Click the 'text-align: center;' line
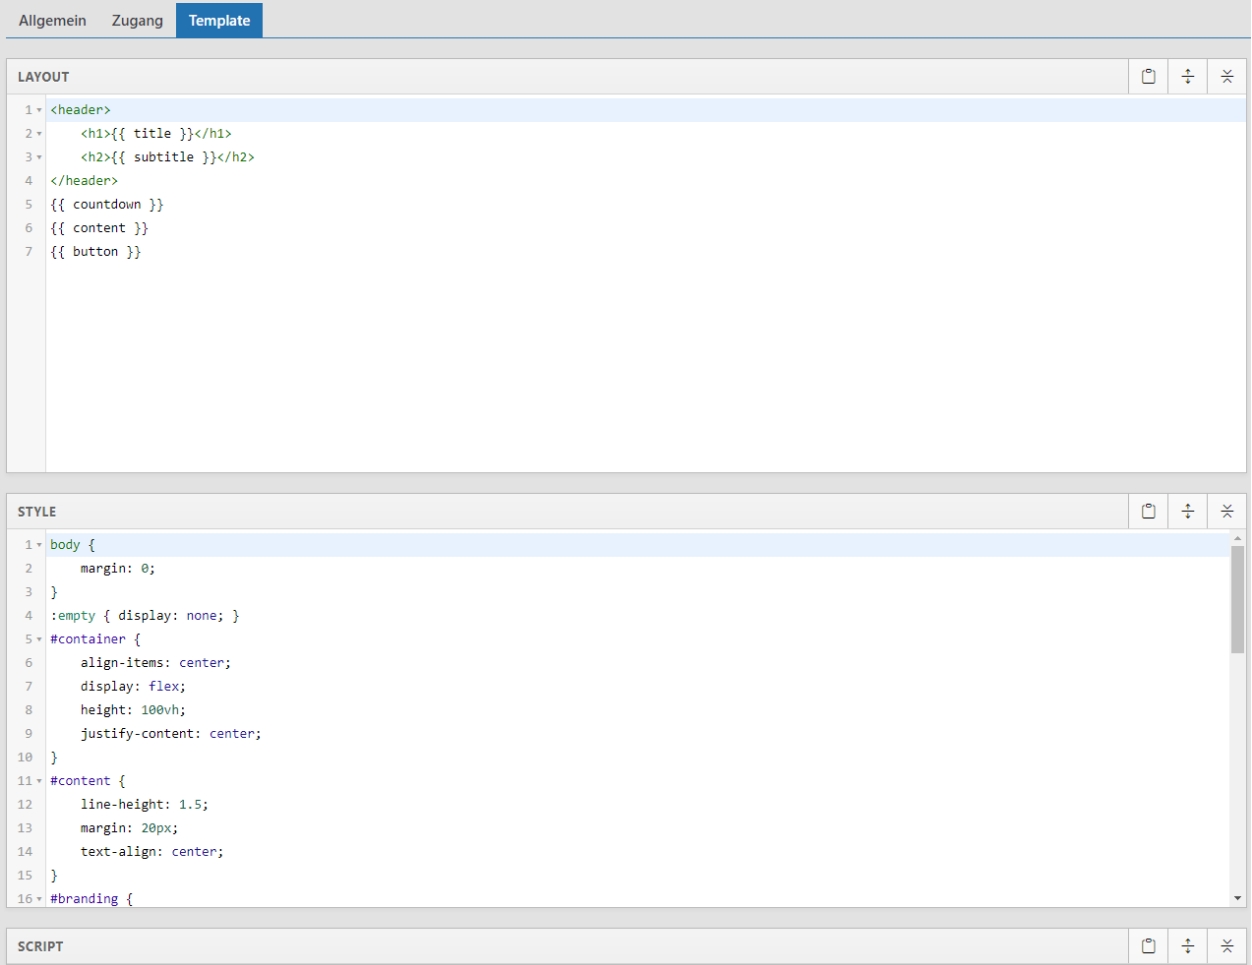This screenshot has height=965, width=1252. (x=152, y=852)
